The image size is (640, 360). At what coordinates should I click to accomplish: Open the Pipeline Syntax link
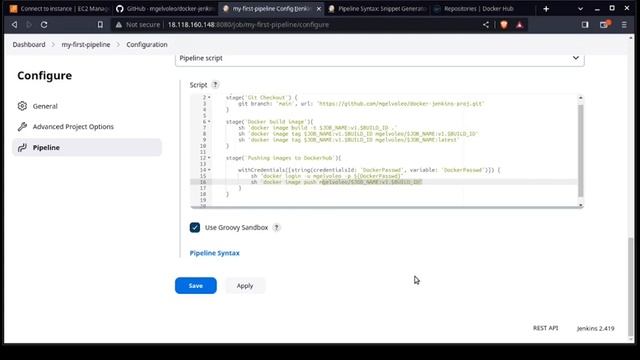[215, 253]
